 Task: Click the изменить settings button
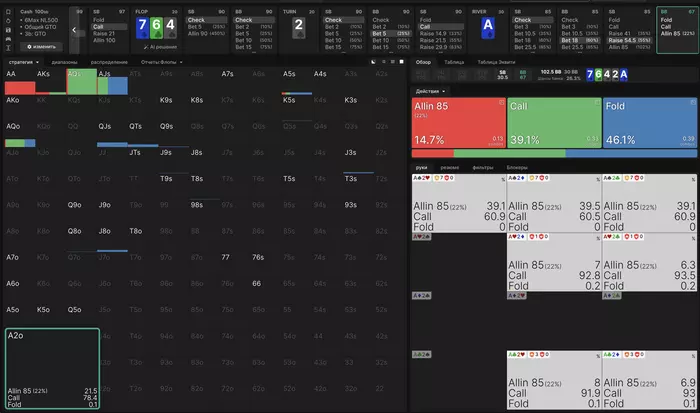coord(41,46)
